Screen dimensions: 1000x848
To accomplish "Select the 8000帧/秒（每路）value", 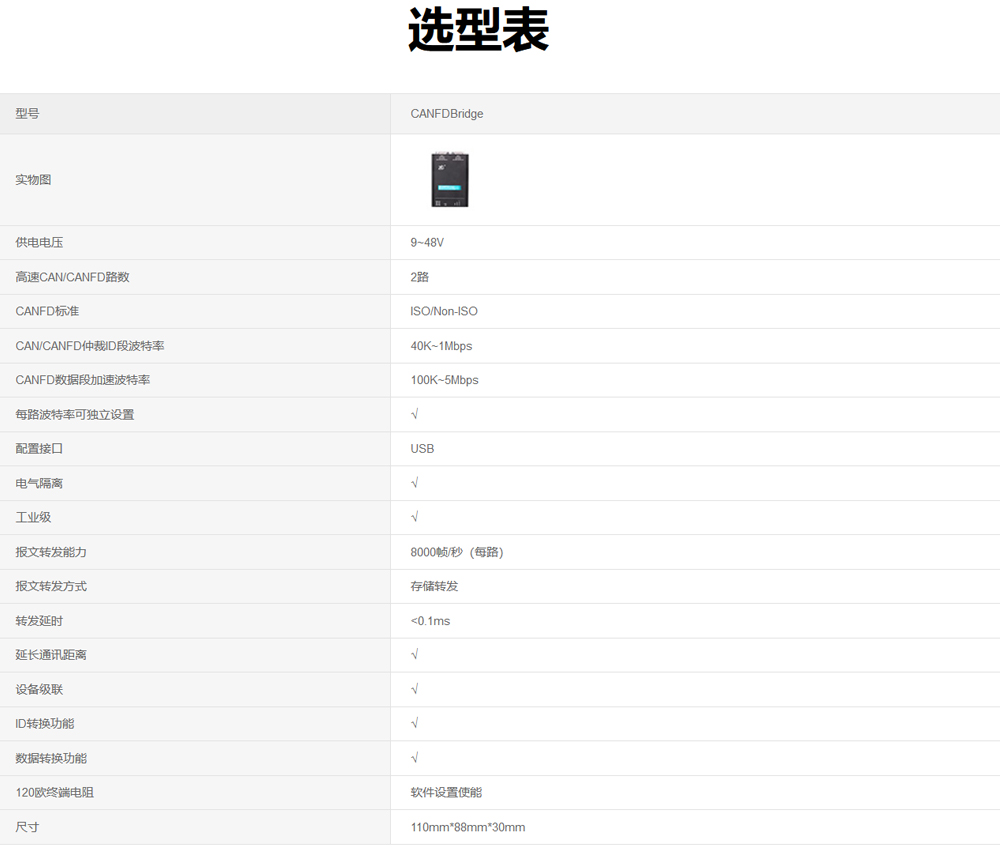I will 457,552.
